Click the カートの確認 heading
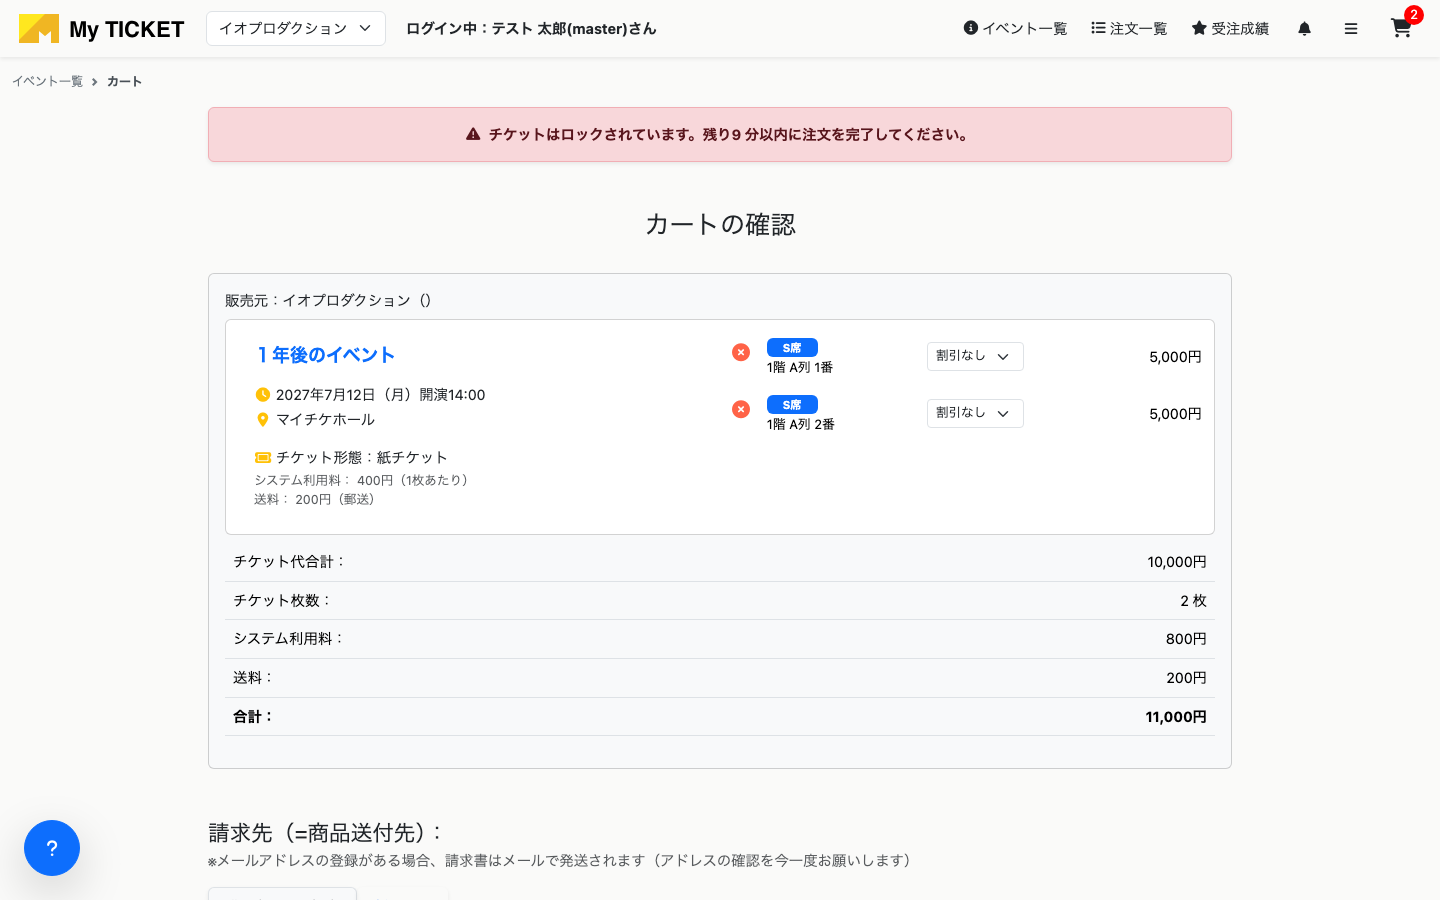 pos(720,224)
